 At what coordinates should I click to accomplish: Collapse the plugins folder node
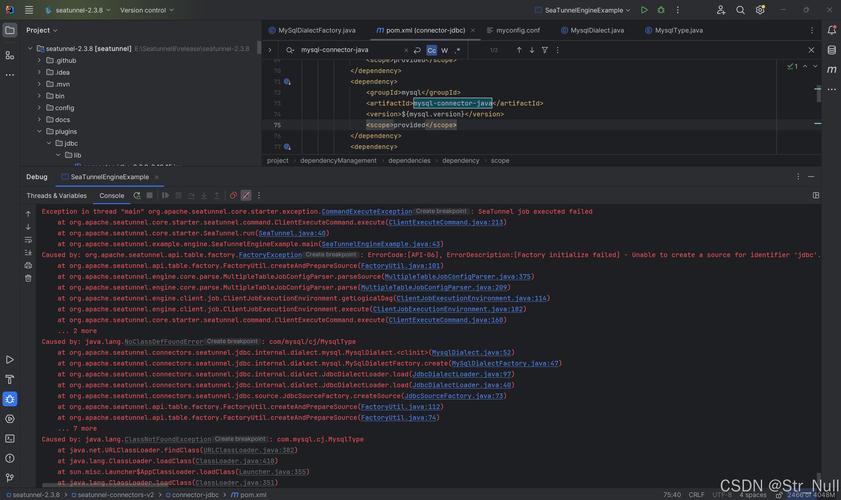click(x=39, y=131)
